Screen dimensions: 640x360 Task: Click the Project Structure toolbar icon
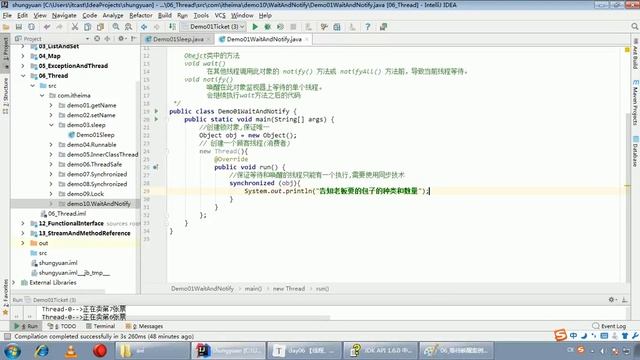point(337,27)
